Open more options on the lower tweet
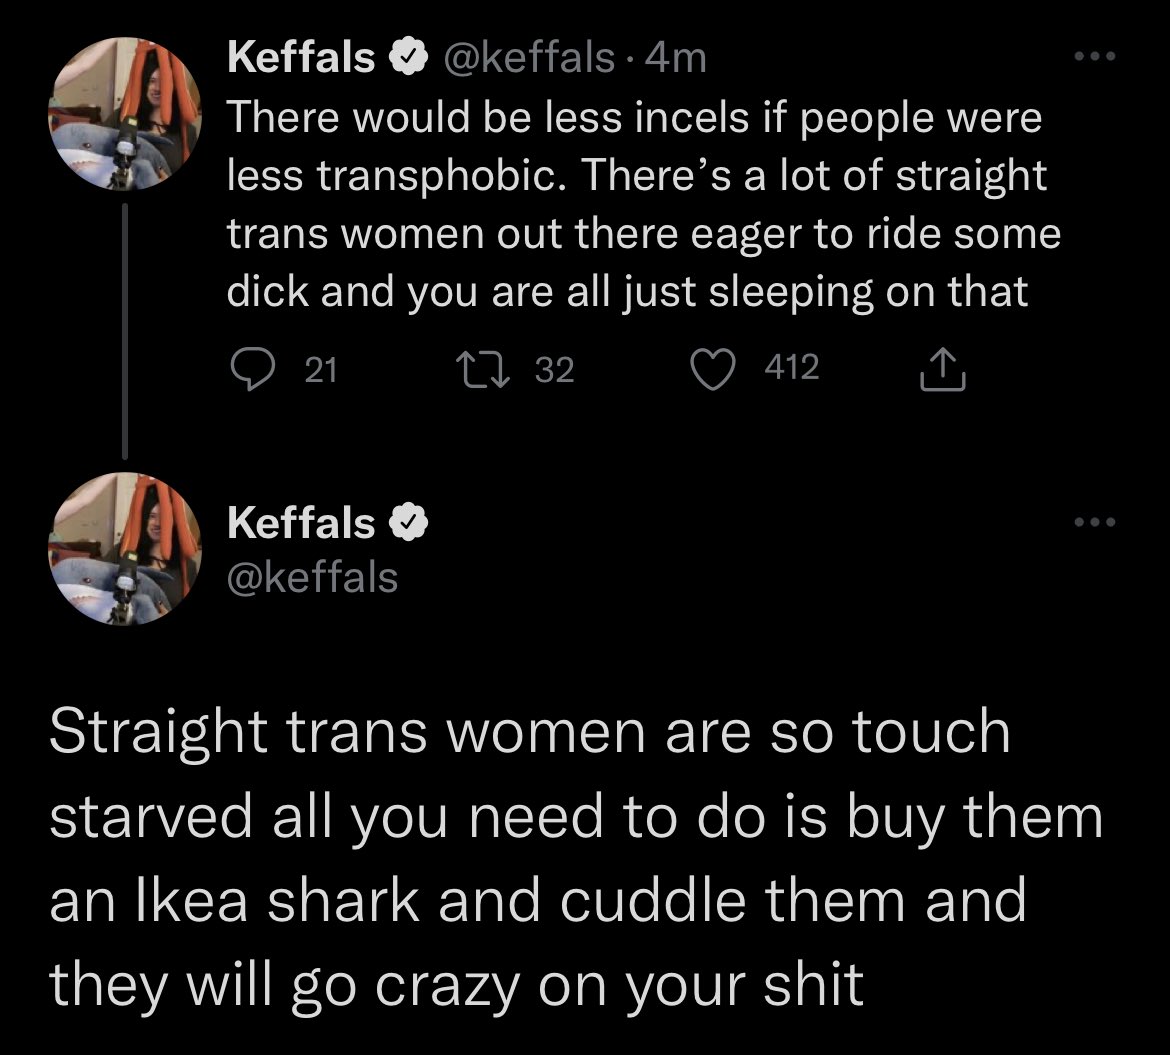This screenshot has width=1170, height=1055. (x=1092, y=522)
